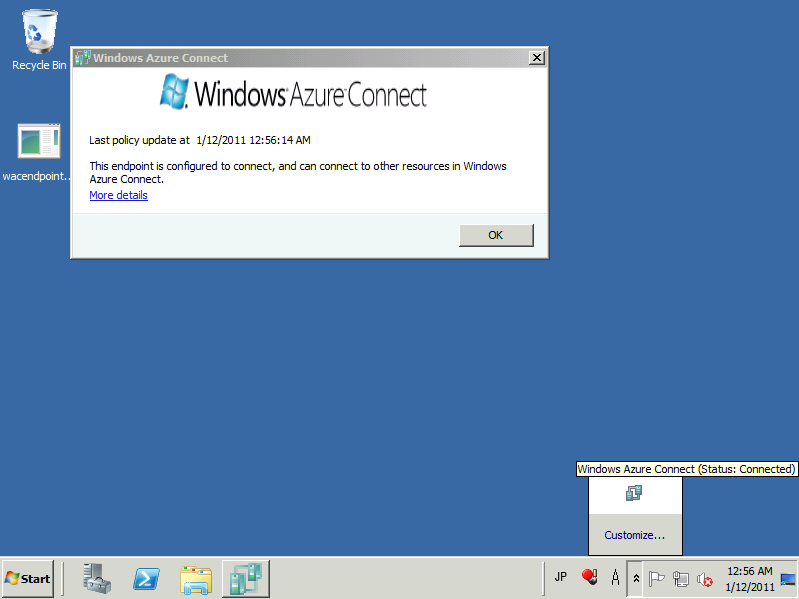The height and width of the screenshot is (599, 799).
Task: Click Customize... in the tray popup
Action: pyautogui.click(x=635, y=535)
